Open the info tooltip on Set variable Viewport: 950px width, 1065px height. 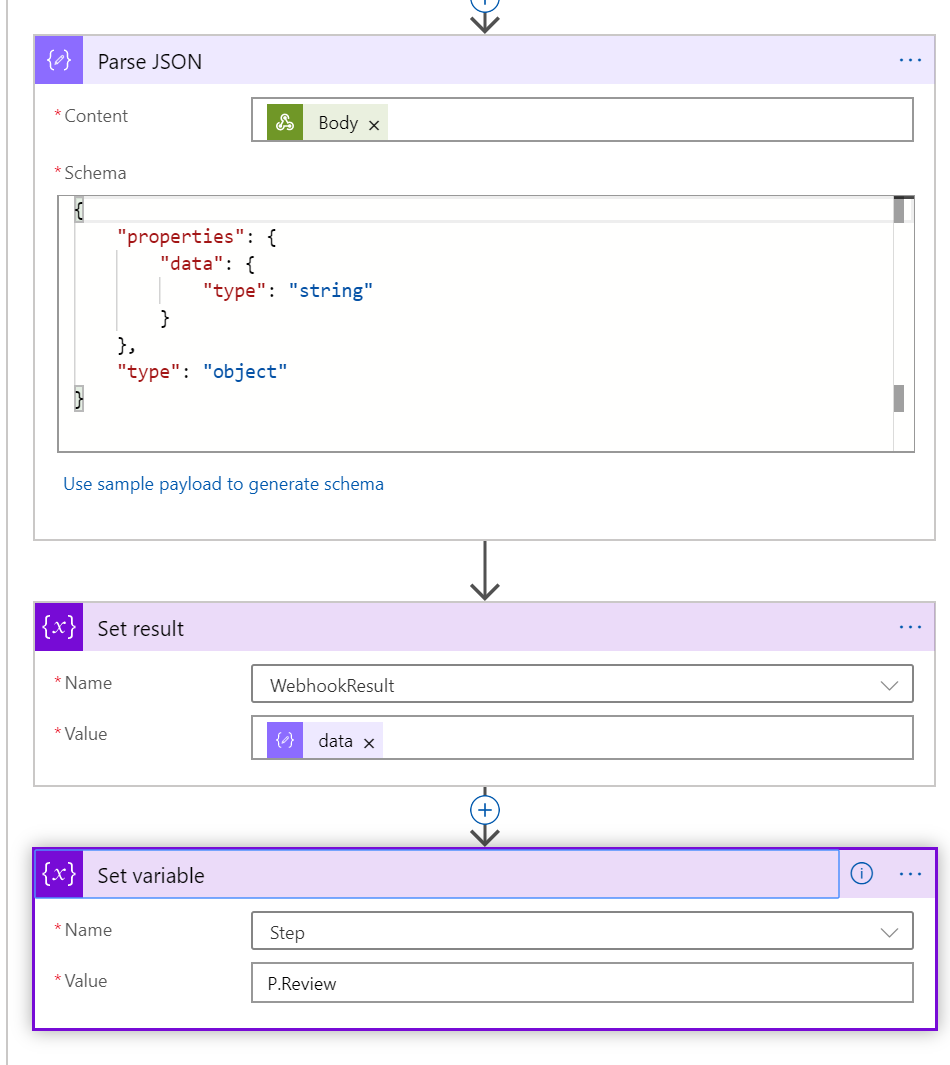[x=861, y=873]
